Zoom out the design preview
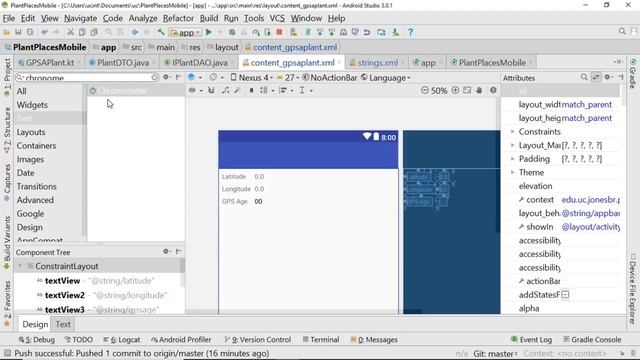The image size is (640, 360). pos(425,90)
